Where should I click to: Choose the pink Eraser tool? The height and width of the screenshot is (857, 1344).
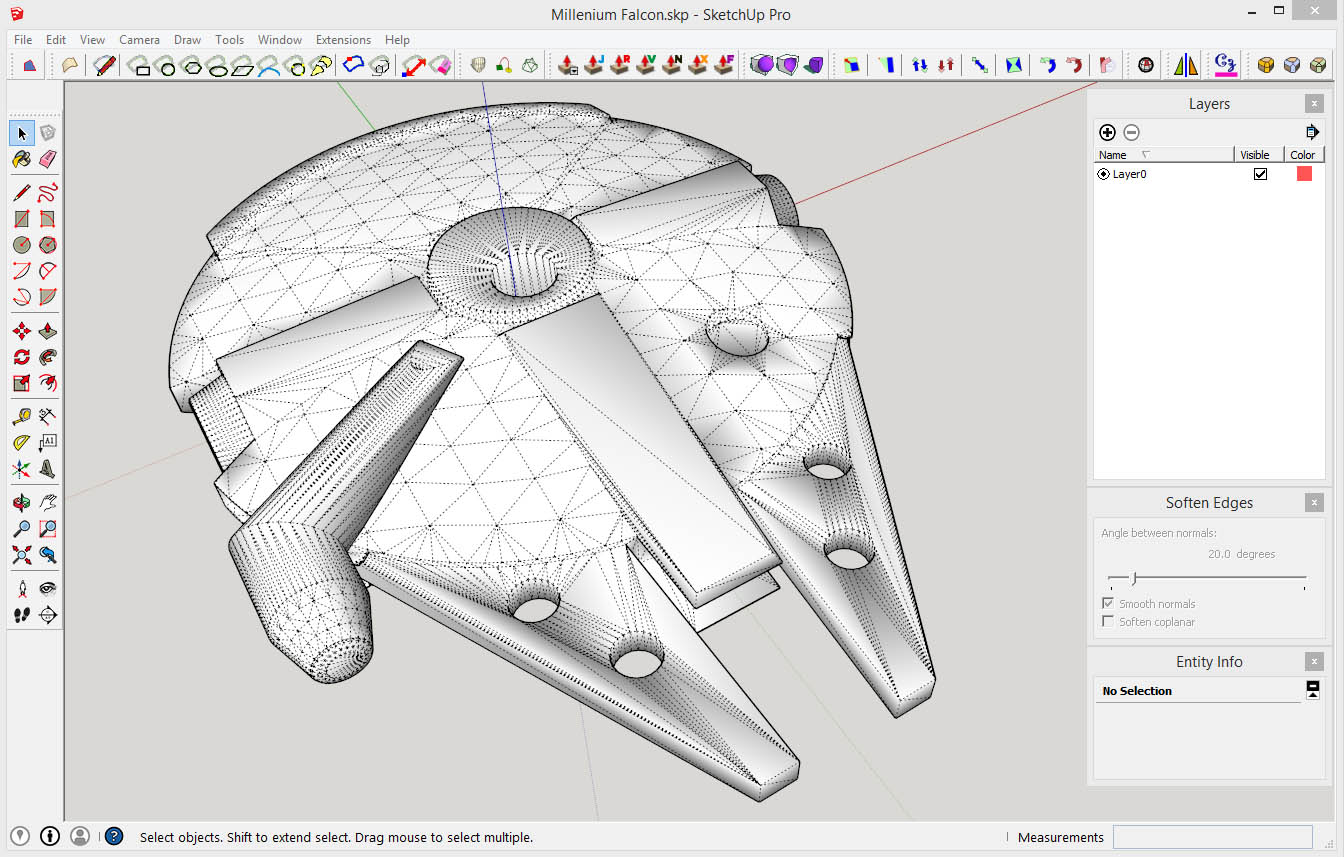(48, 159)
